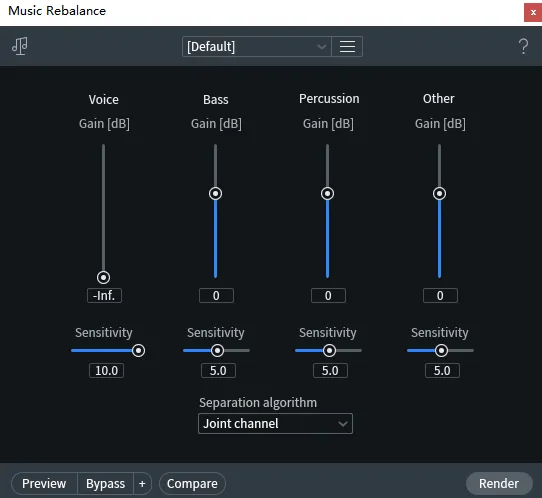Screen dimensions: 542x498
Task: Click the Compare button
Action: click(x=192, y=483)
